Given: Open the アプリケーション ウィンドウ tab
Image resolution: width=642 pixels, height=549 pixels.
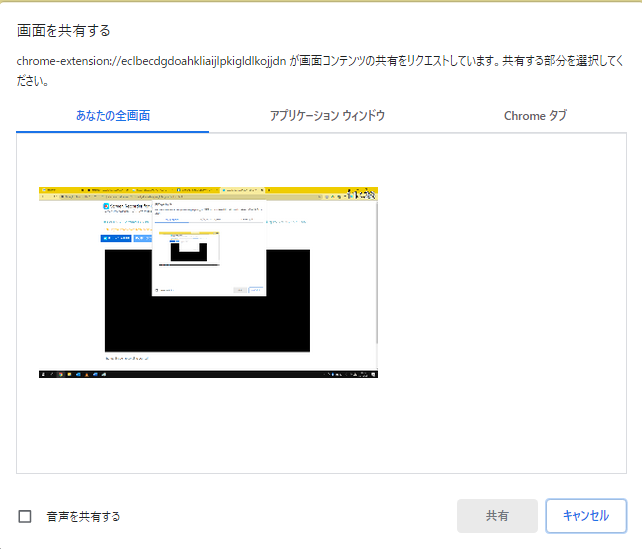Looking at the screenshot, I should pyautogui.click(x=327, y=116).
